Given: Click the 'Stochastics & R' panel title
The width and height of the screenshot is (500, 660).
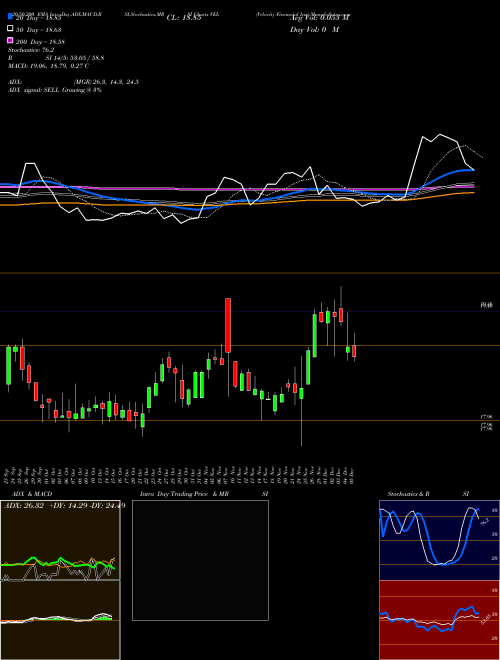Looking at the screenshot, I should [408, 494].
